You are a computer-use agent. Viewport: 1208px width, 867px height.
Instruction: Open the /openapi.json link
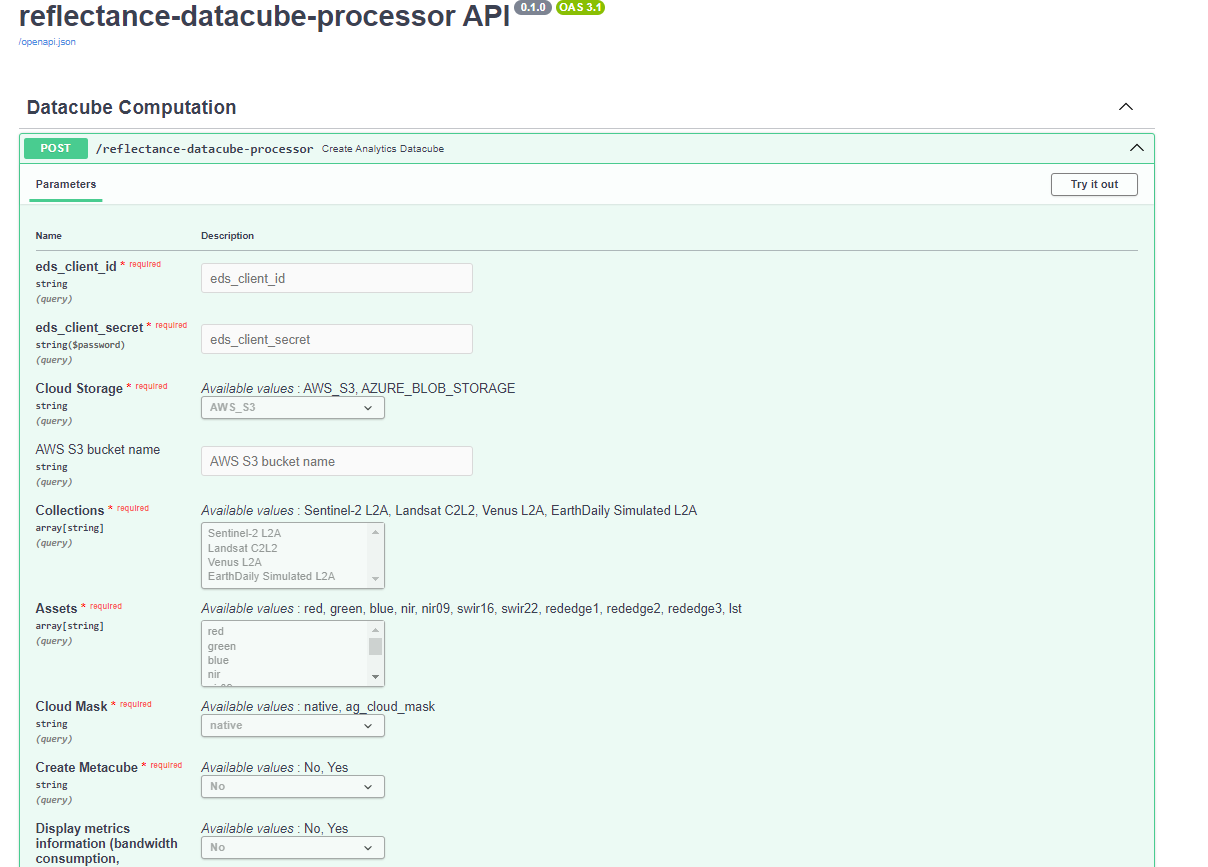click(x=45, y=42)
